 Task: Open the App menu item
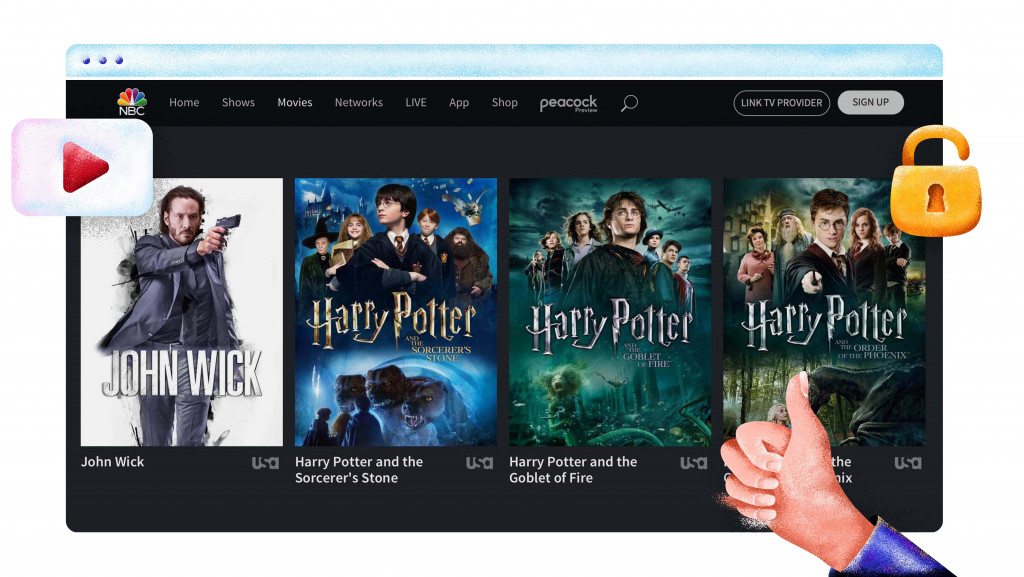(x=459, y=102)
